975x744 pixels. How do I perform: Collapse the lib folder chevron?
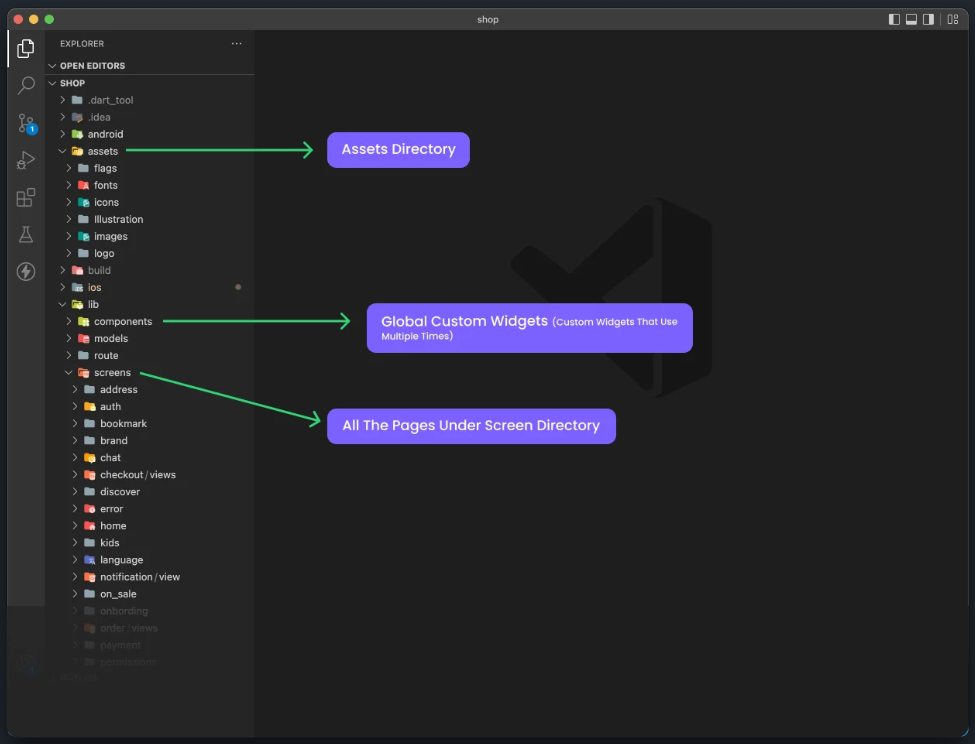pyautogui.click(x=62, y=305)
